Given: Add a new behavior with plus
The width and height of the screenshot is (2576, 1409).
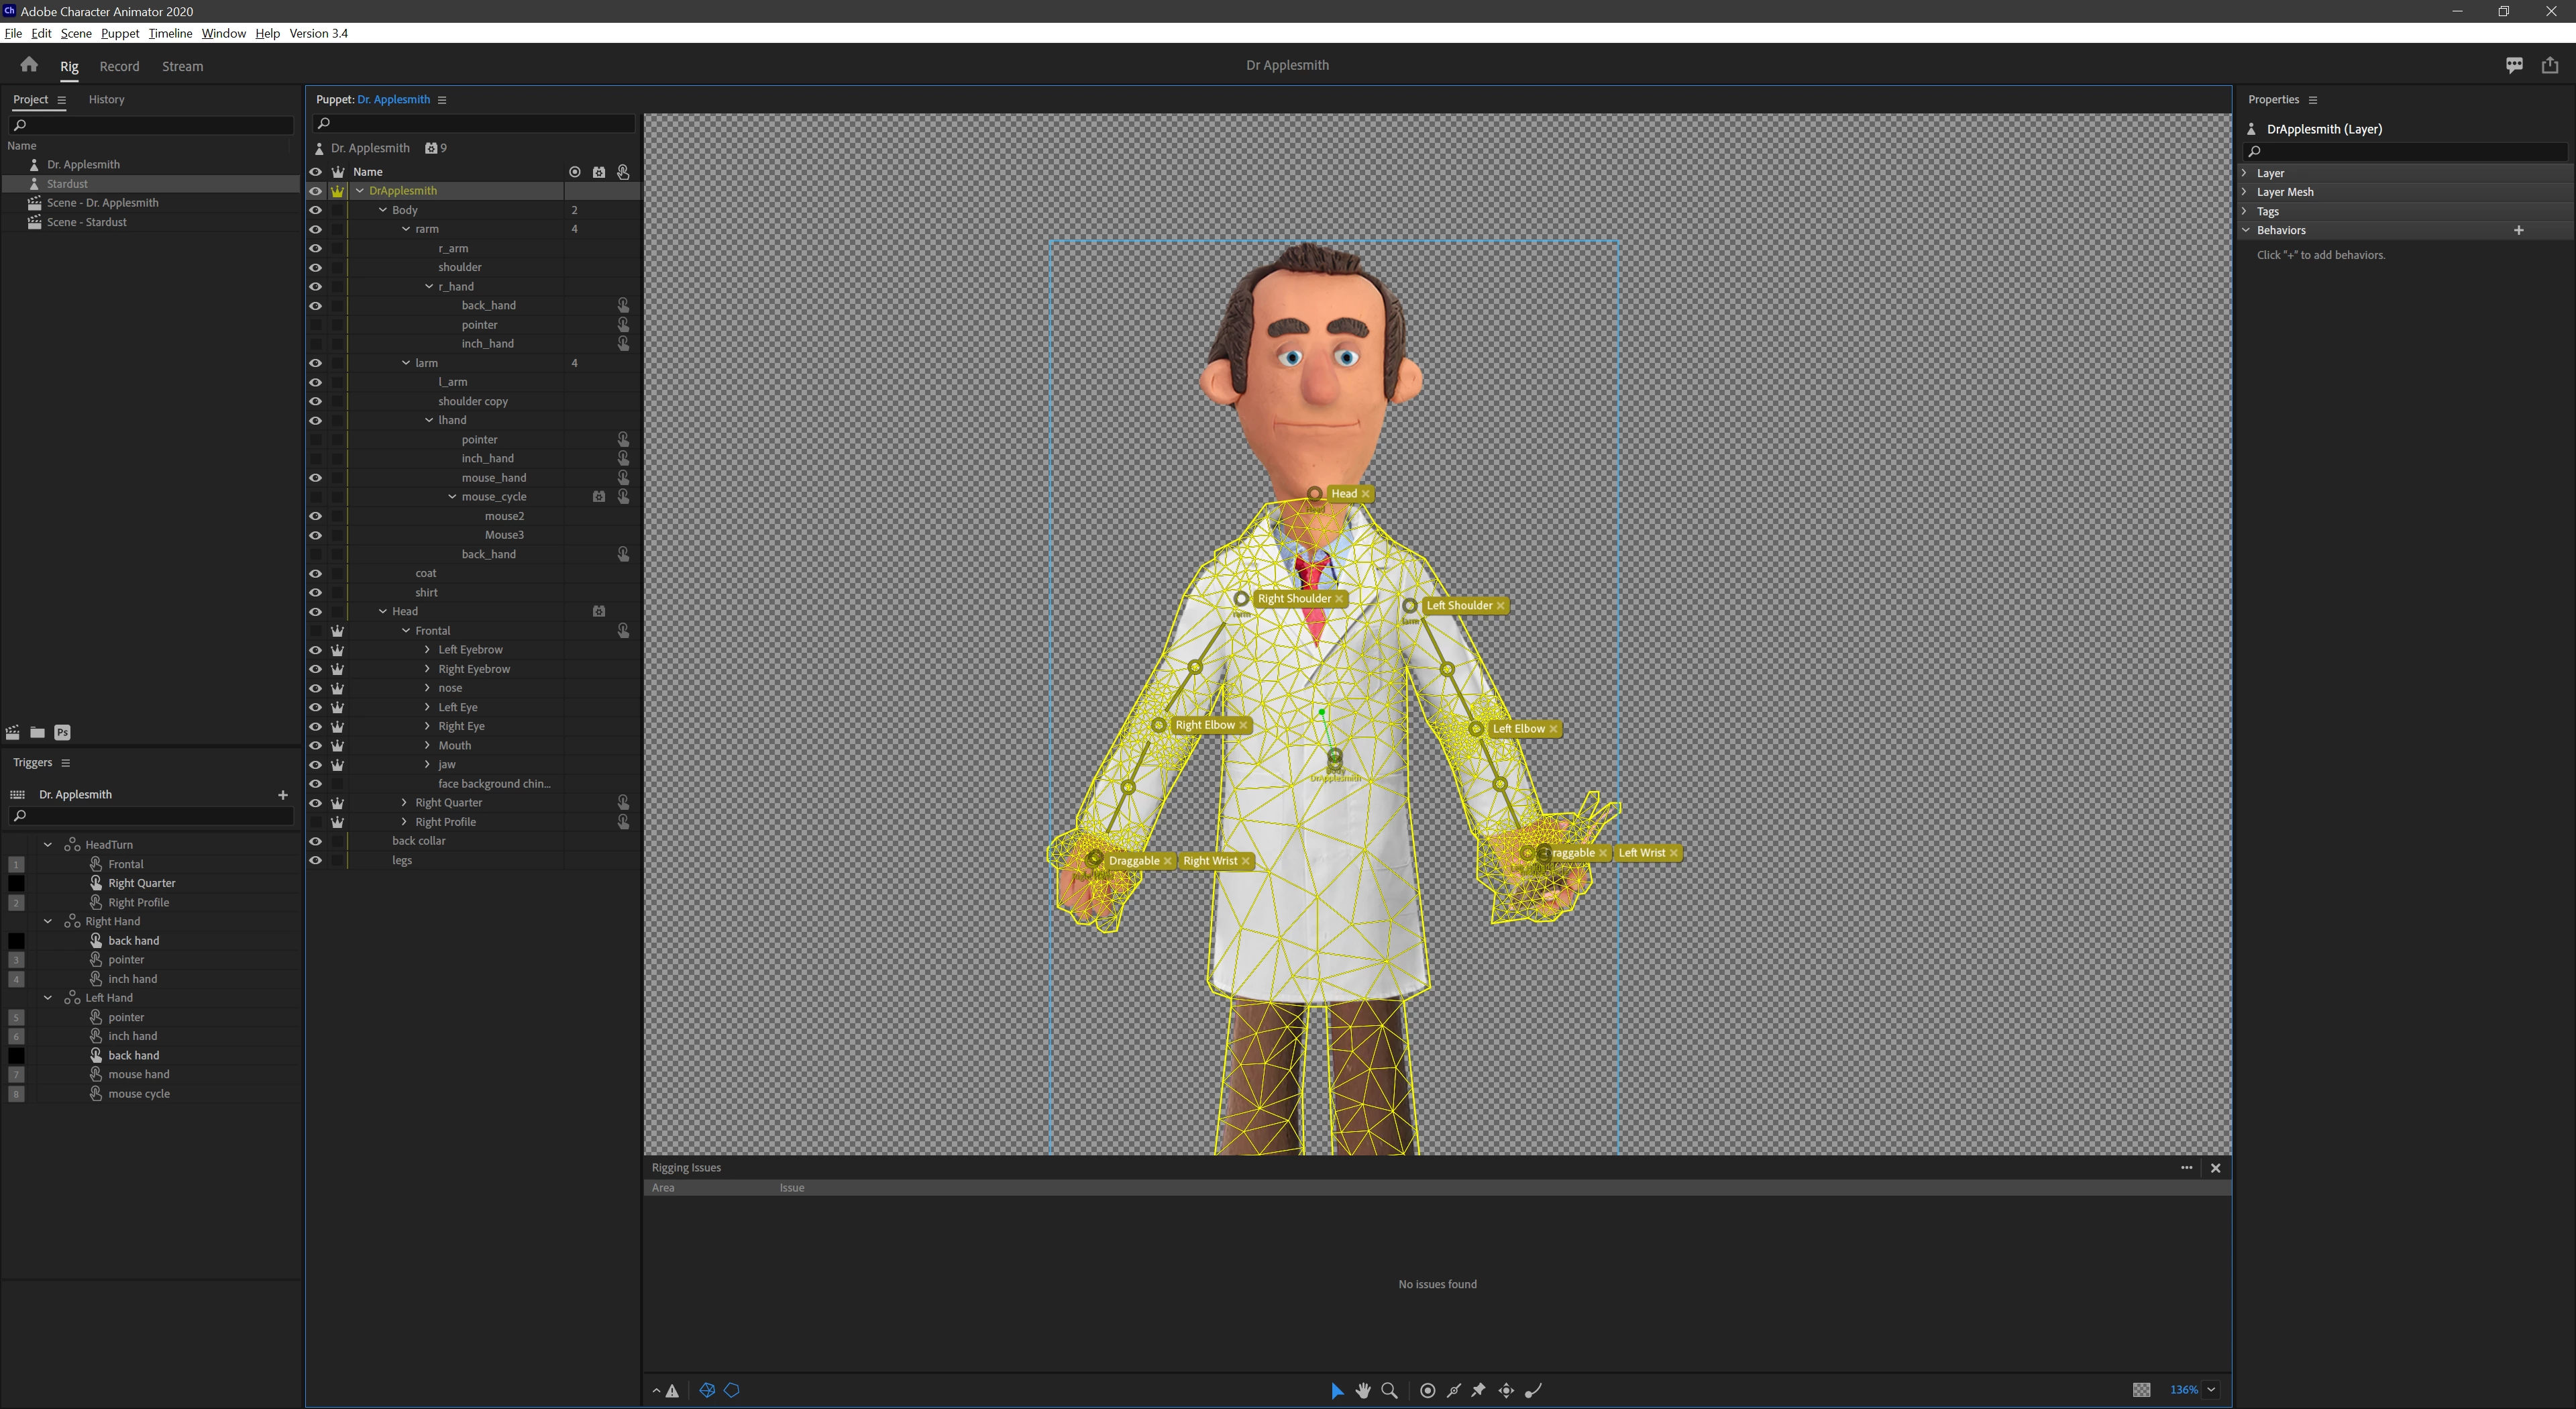Looking at the screenshot, I should [x=2518, y=230].
